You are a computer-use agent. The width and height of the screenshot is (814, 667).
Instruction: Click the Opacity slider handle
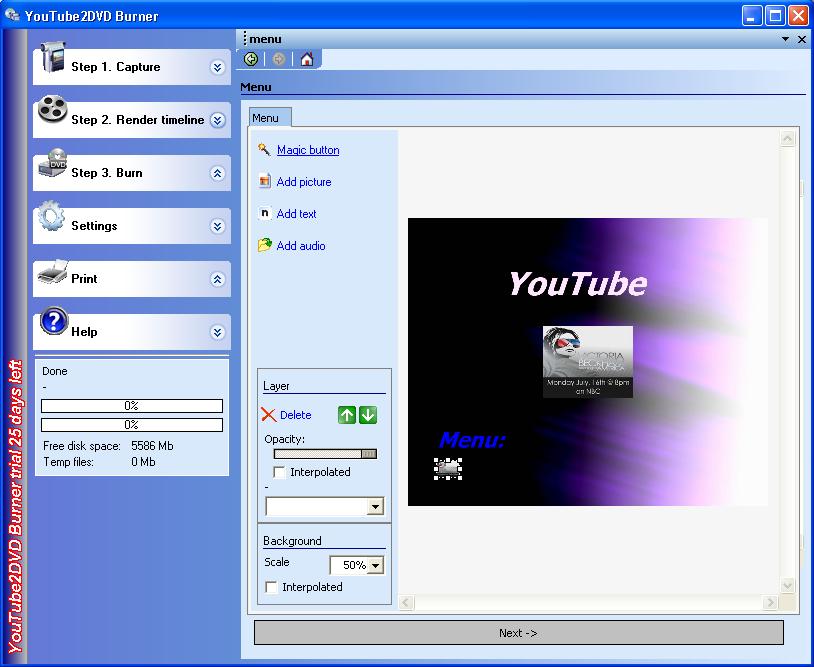[369, 454]
